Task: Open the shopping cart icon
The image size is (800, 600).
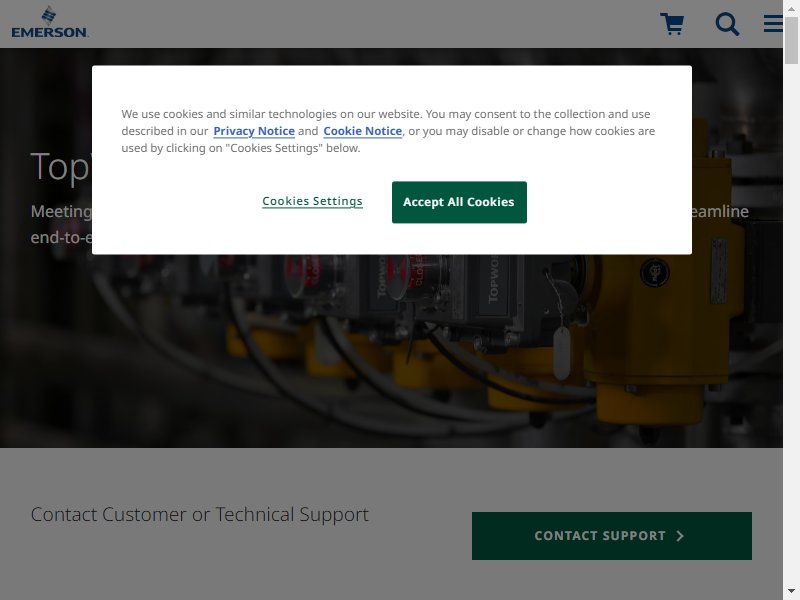Action: tap(672, 24)
